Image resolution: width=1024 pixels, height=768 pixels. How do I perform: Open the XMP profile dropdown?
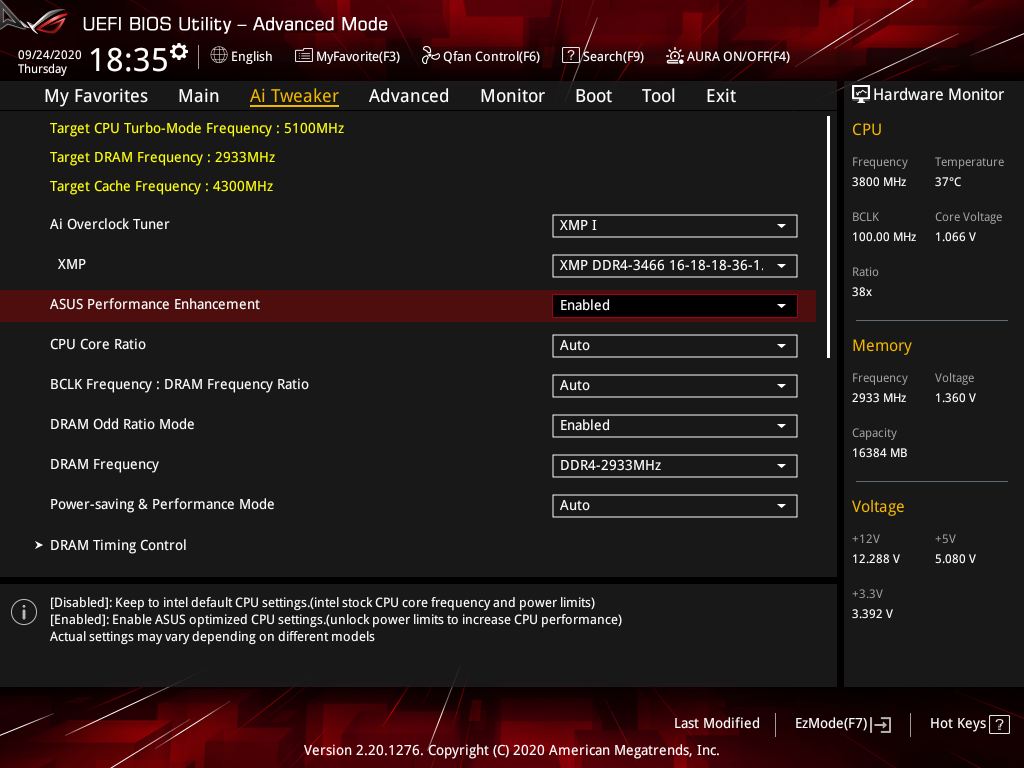click(x=675, y=265)
